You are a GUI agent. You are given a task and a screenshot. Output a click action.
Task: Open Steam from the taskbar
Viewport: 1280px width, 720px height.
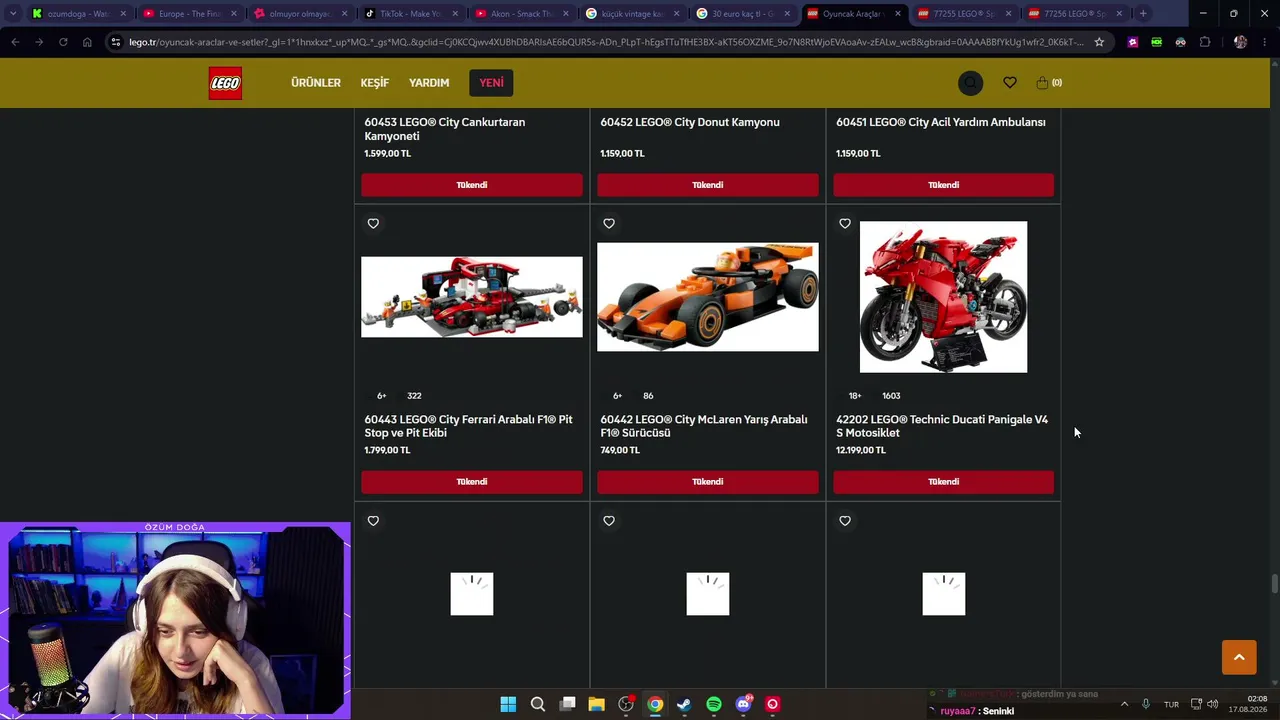[684, 704]
